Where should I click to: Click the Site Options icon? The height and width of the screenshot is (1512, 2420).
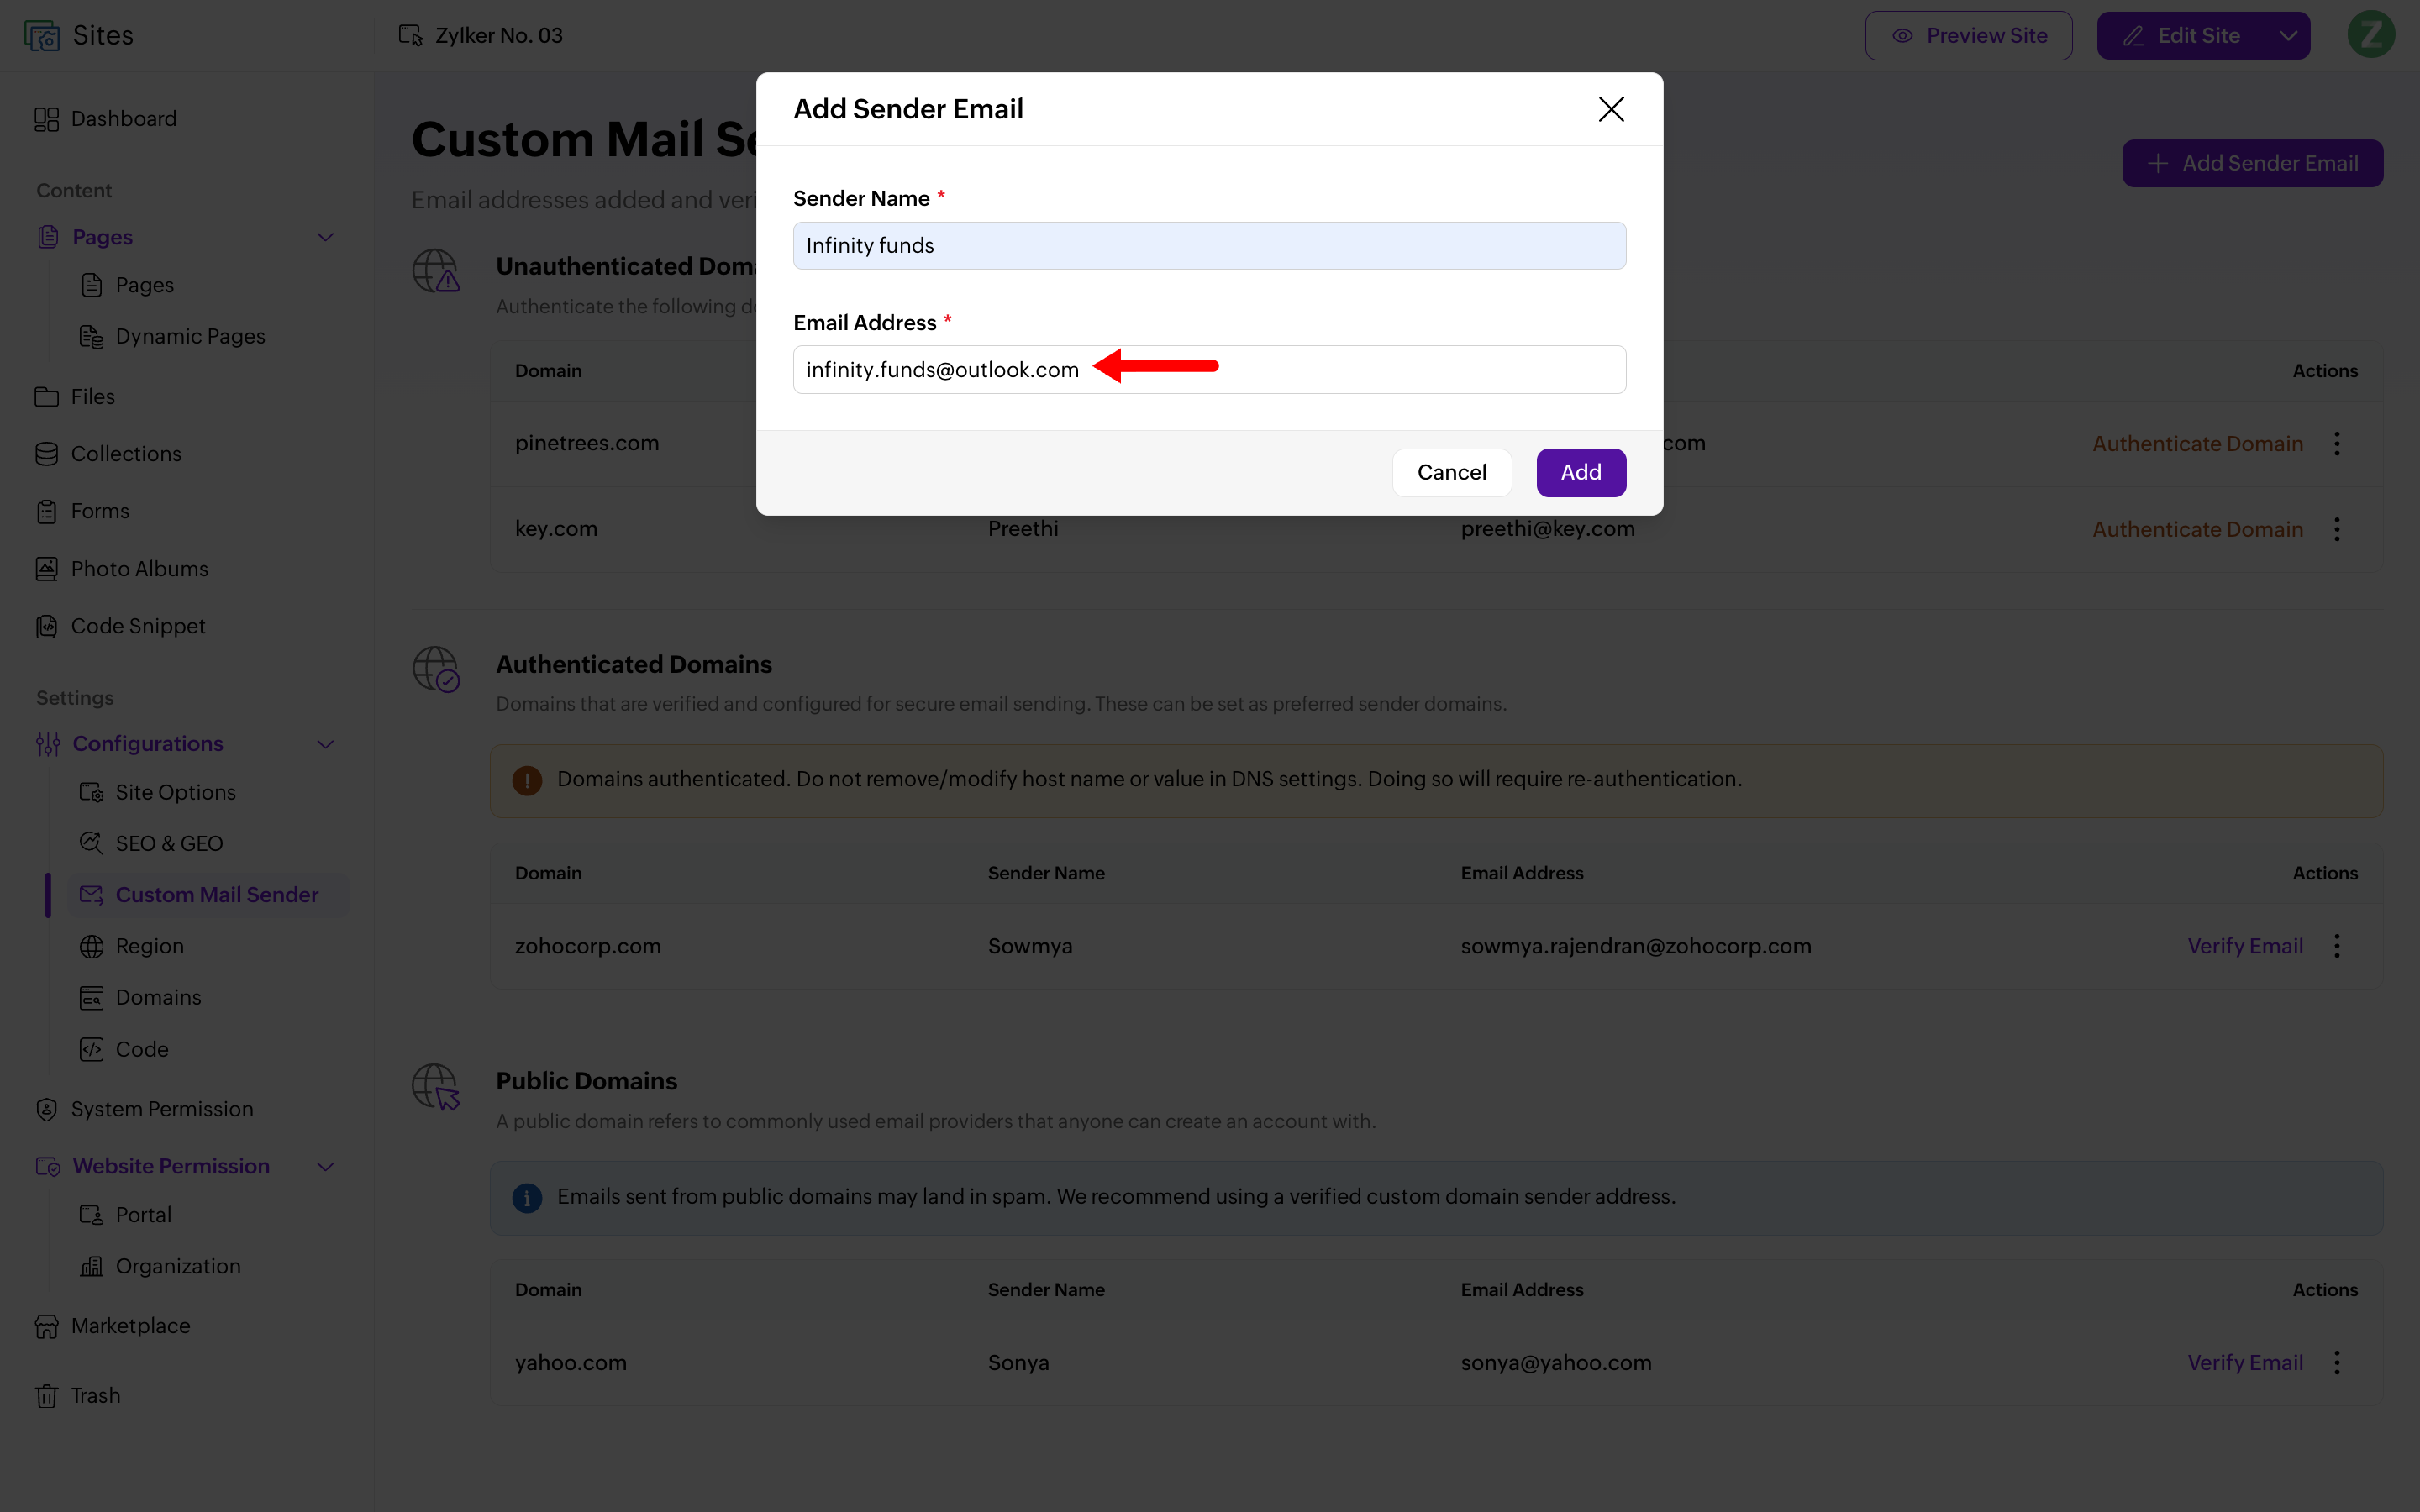92,792
